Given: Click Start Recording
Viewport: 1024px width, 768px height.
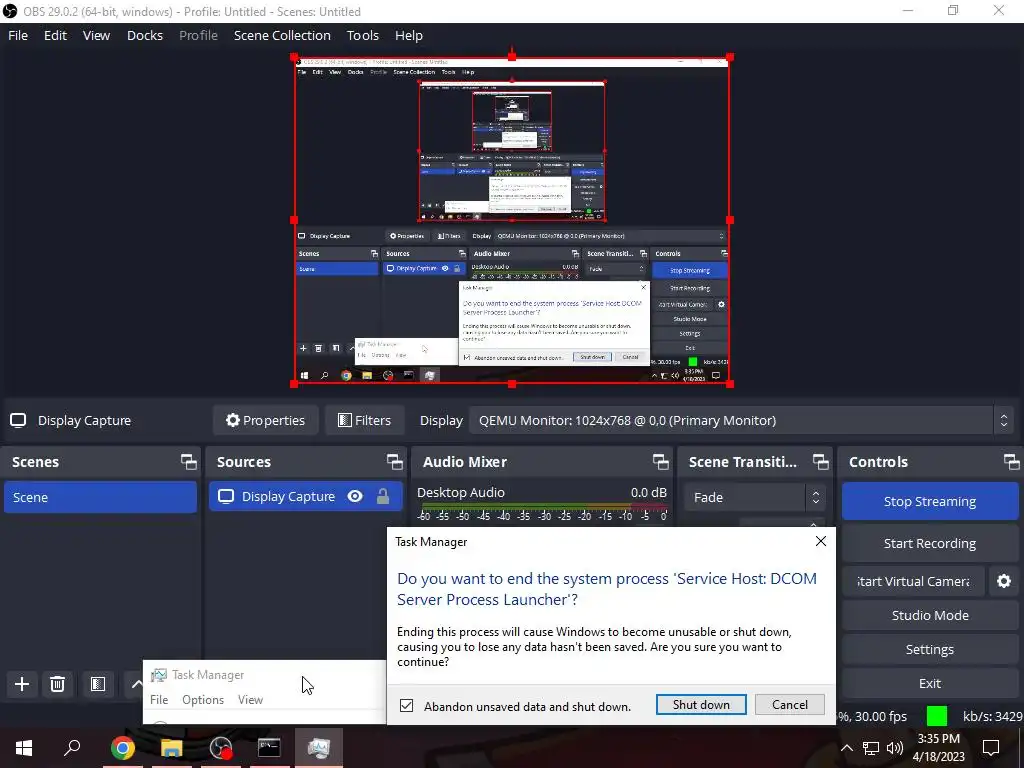Looking at the screenshot, I should click(x=929, y=543).
